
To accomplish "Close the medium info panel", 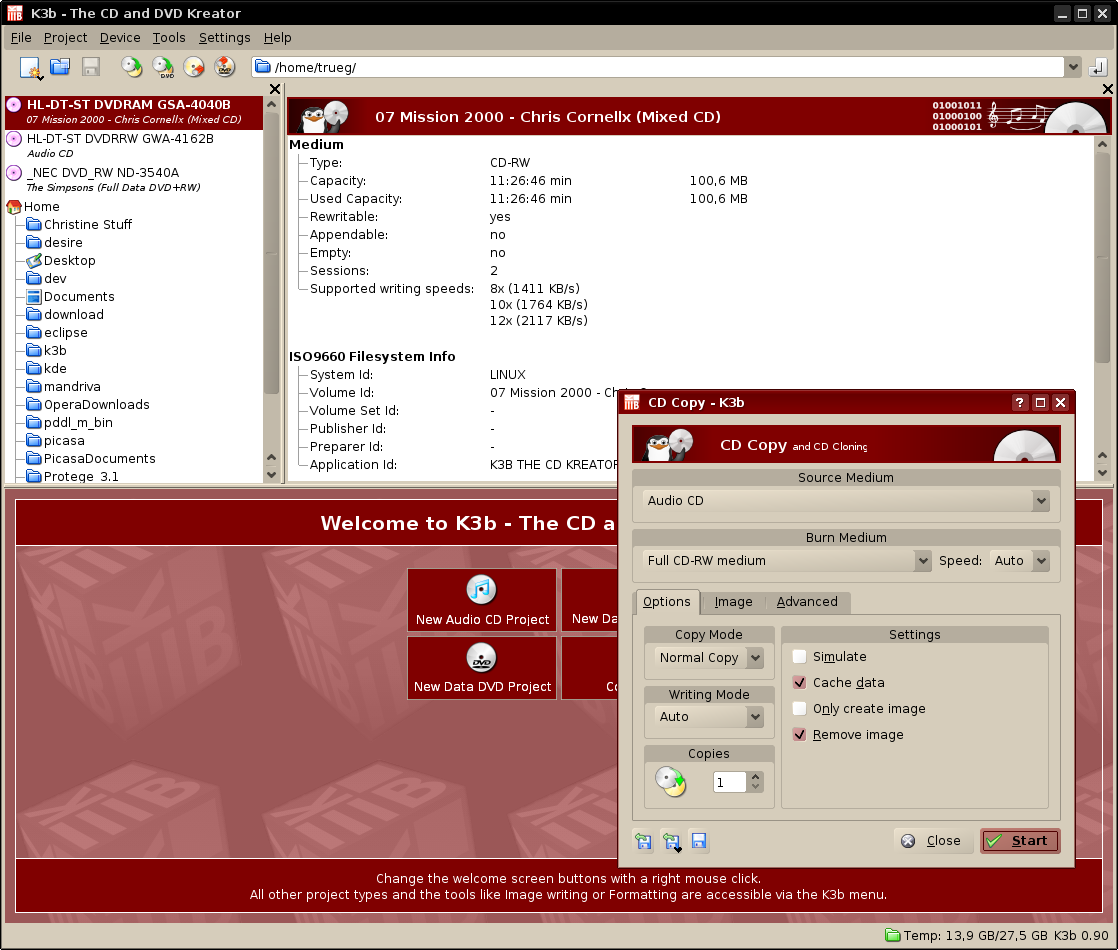I will click(x=1107, y=89).
